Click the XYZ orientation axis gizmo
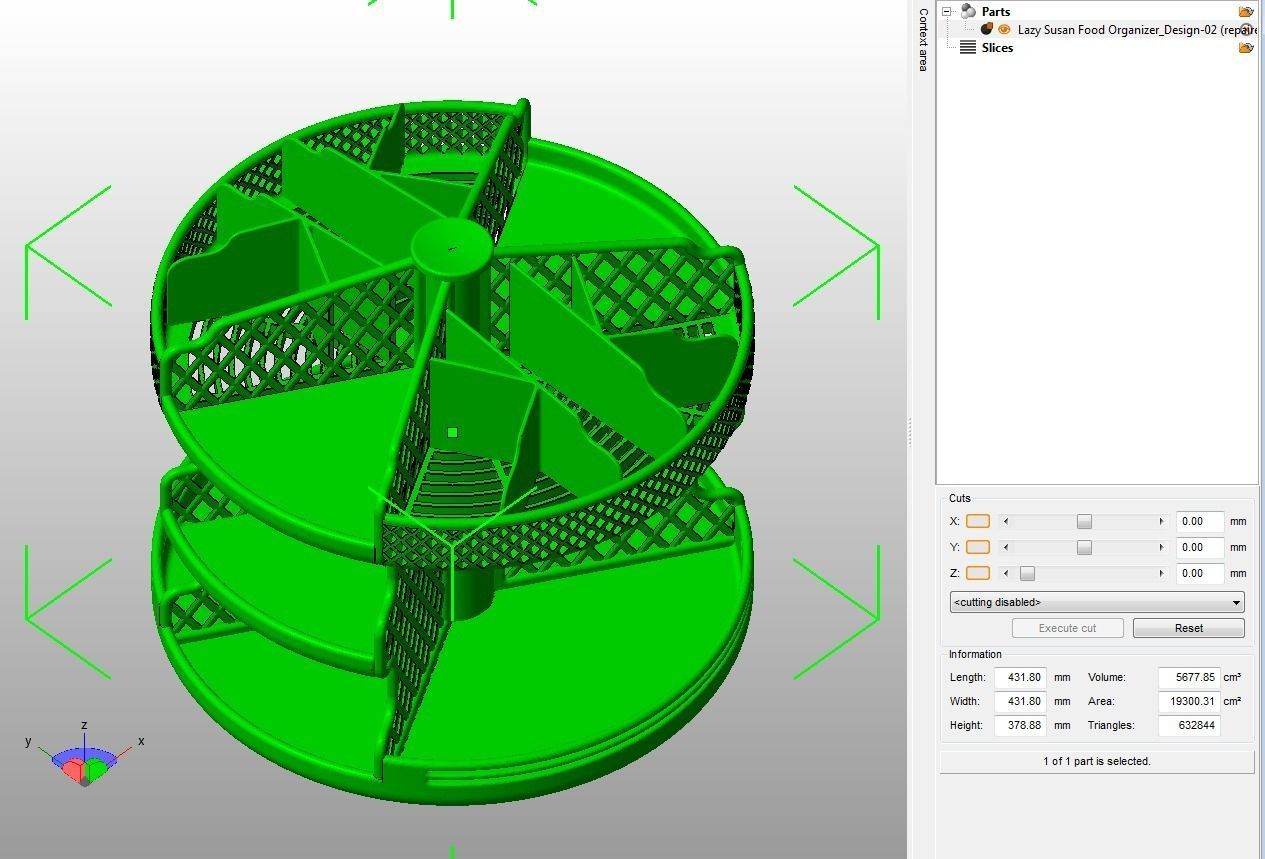Viewport: 1265px width, 859px height. [85, 755]
